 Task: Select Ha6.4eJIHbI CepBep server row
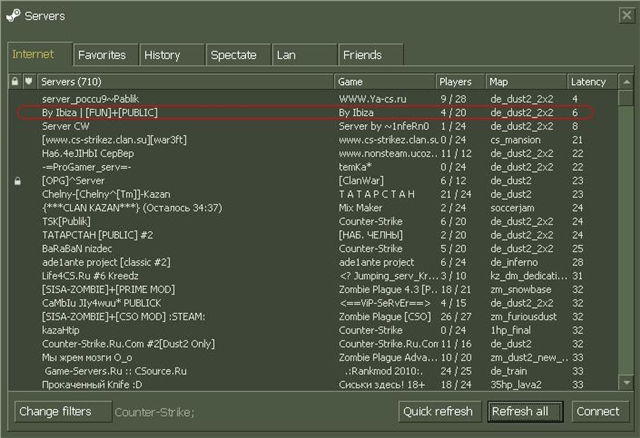click(x=312, y=153)
